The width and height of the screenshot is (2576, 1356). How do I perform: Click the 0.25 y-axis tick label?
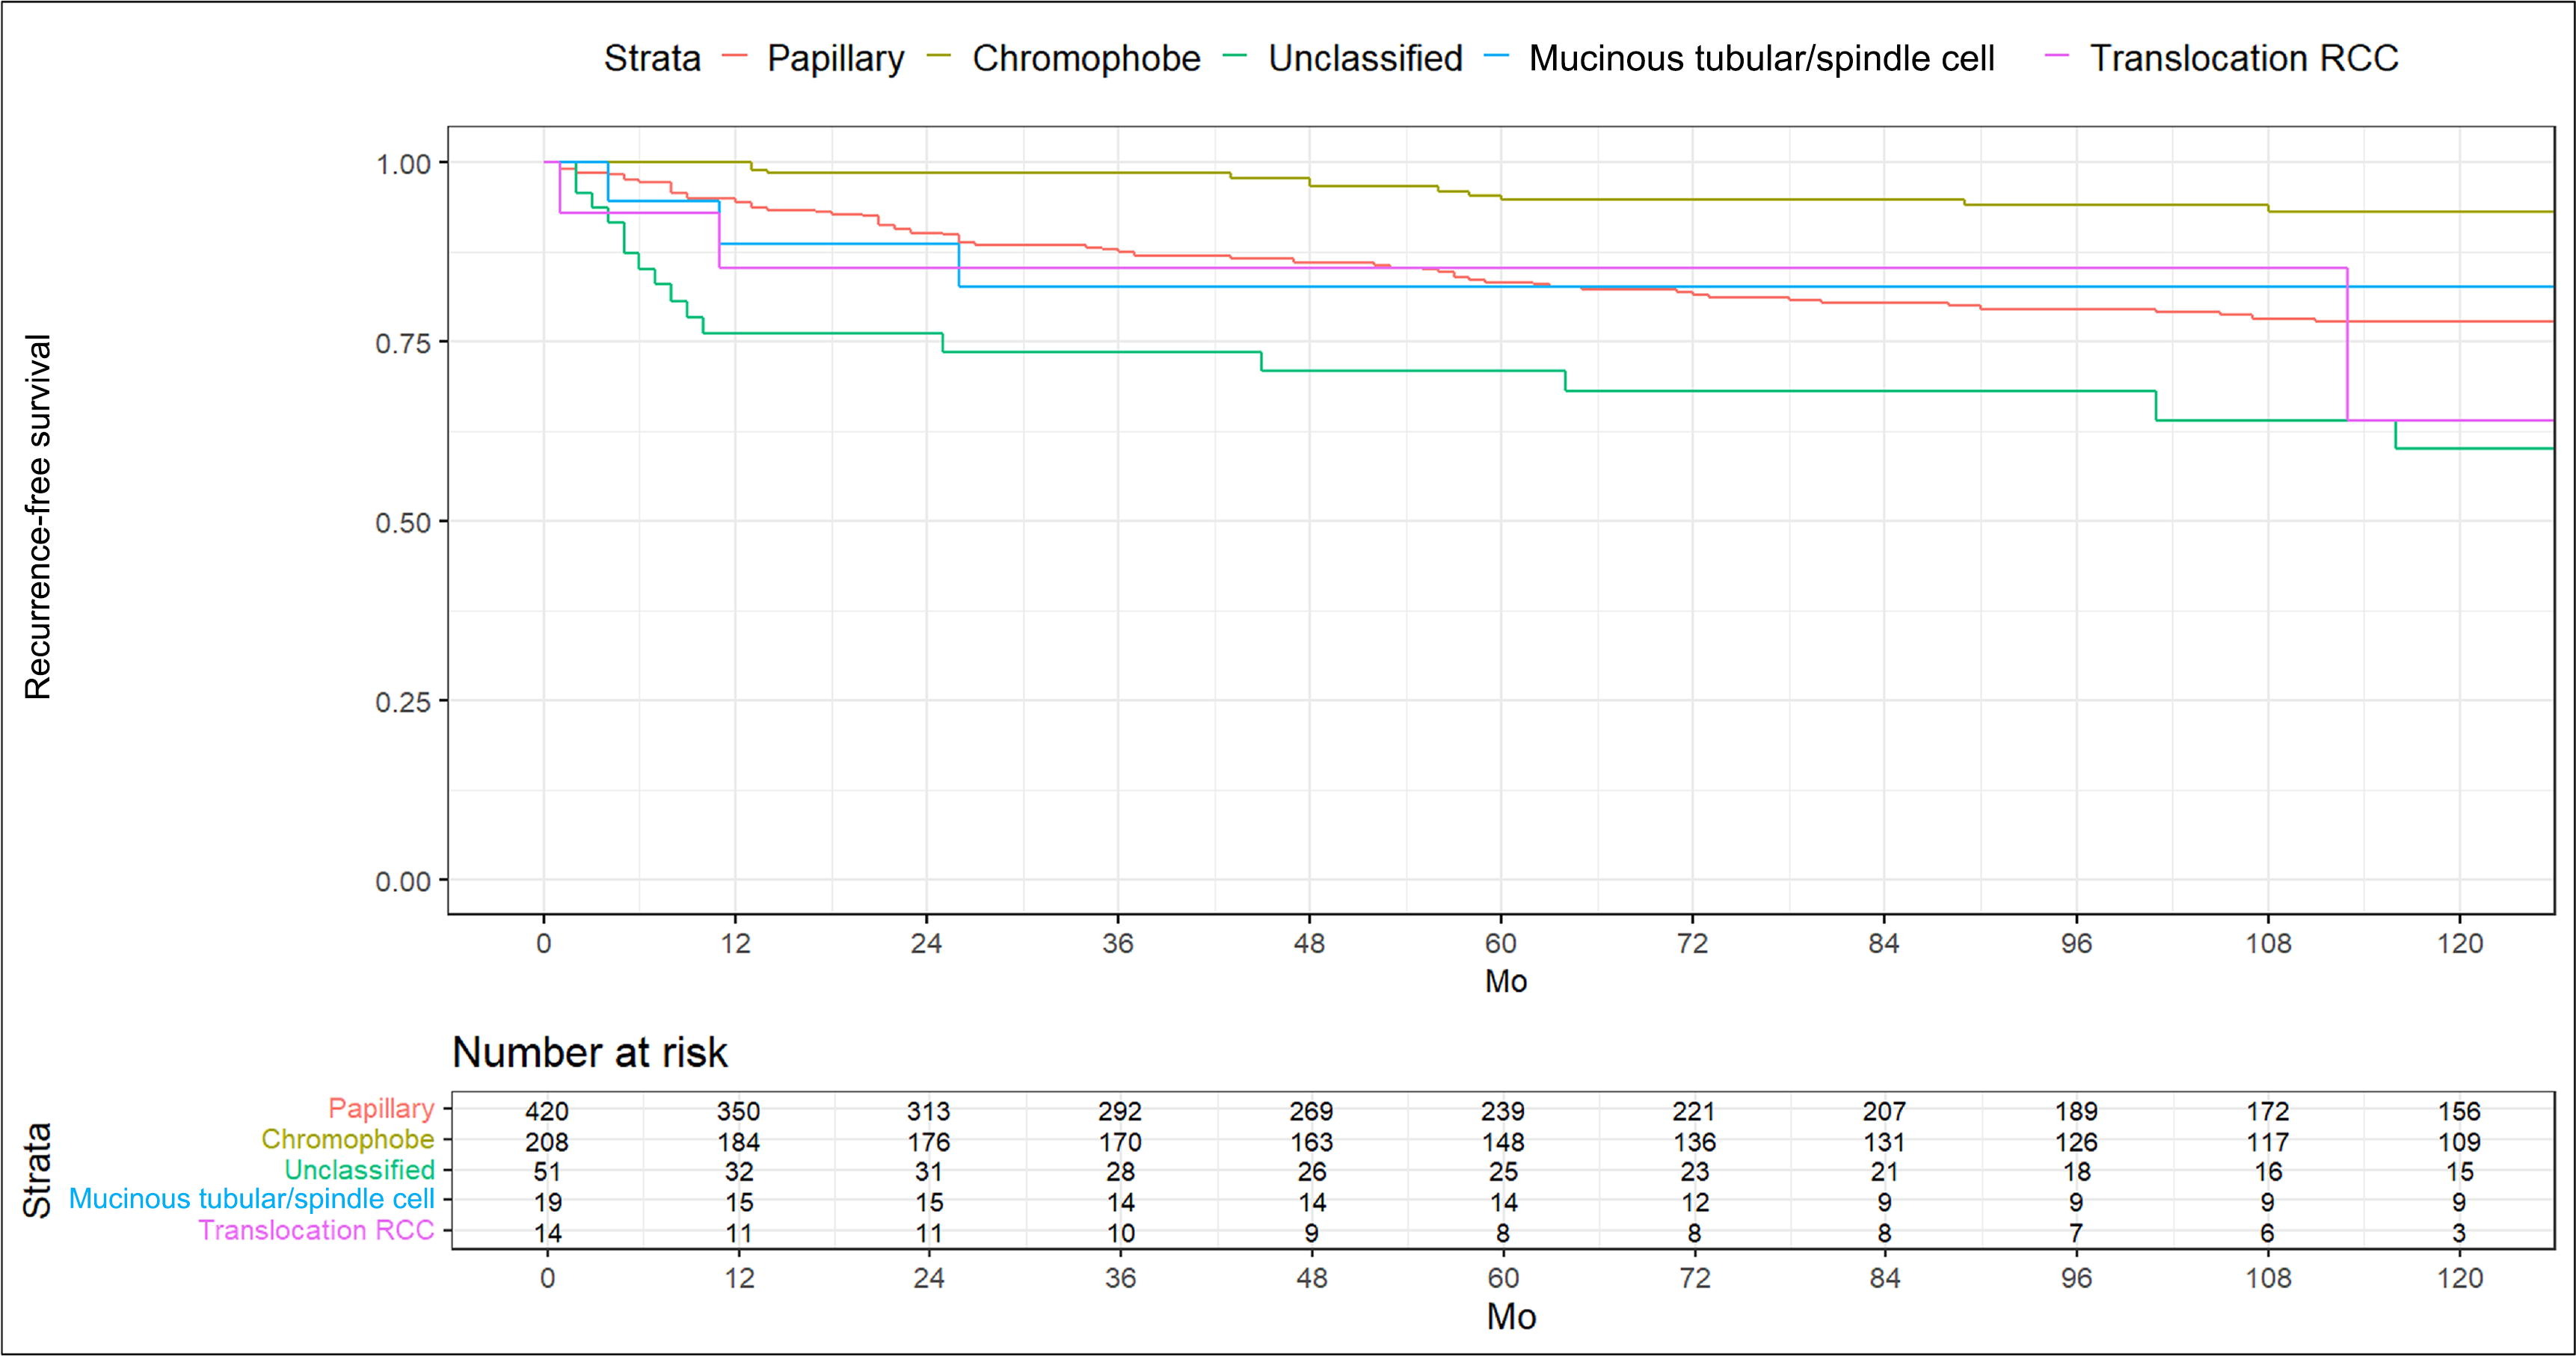[x=403, y=702]
